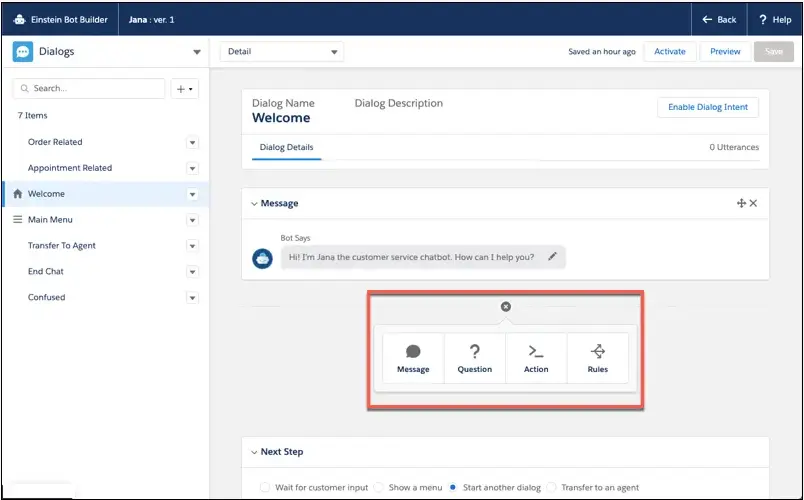Select 'Wait for customer input' radio option

click(265, 487)
